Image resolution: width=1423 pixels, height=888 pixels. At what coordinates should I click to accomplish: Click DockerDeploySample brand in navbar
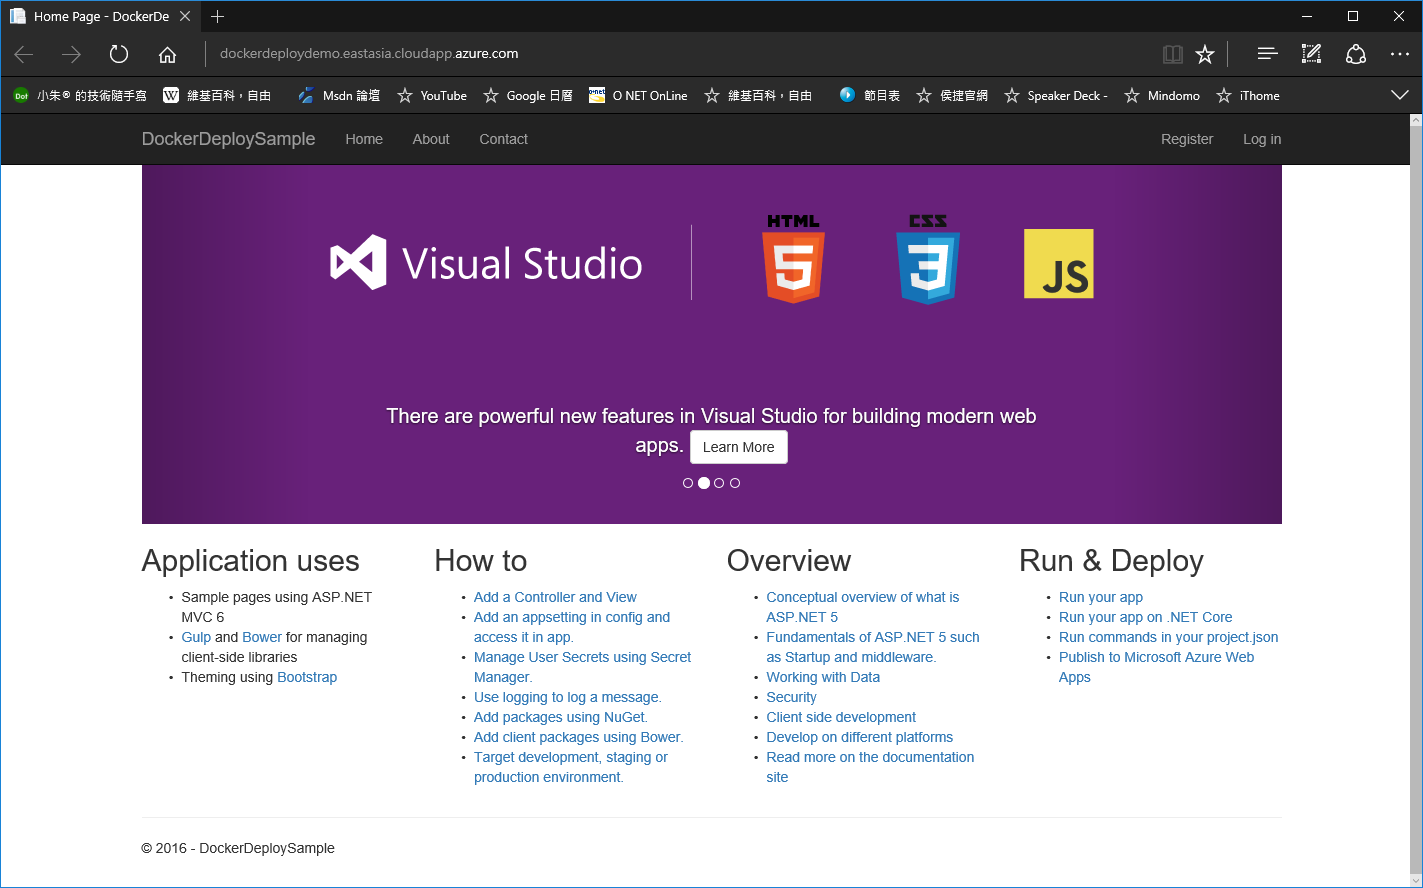(x=228, y=139)
